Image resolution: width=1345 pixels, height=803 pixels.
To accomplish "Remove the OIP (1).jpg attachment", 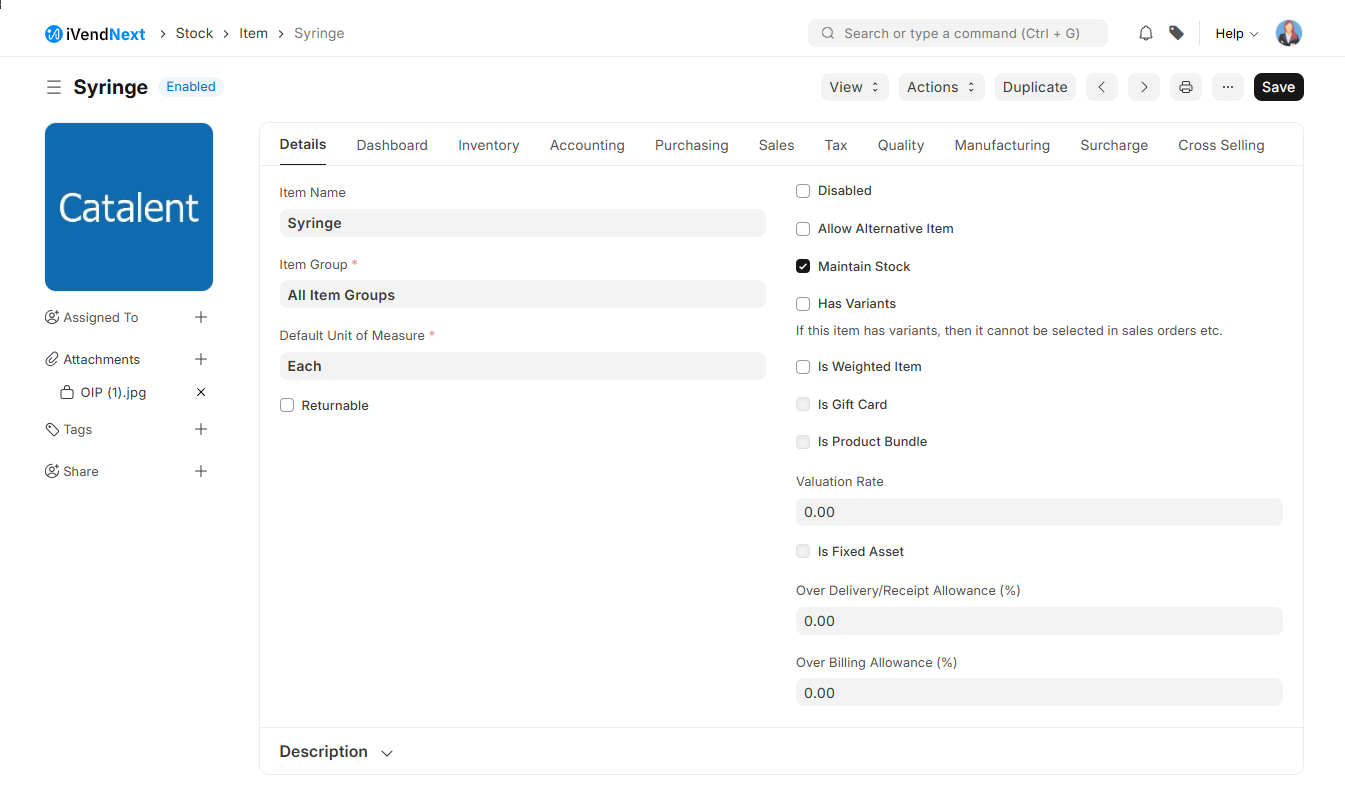I will coord(201,392).
